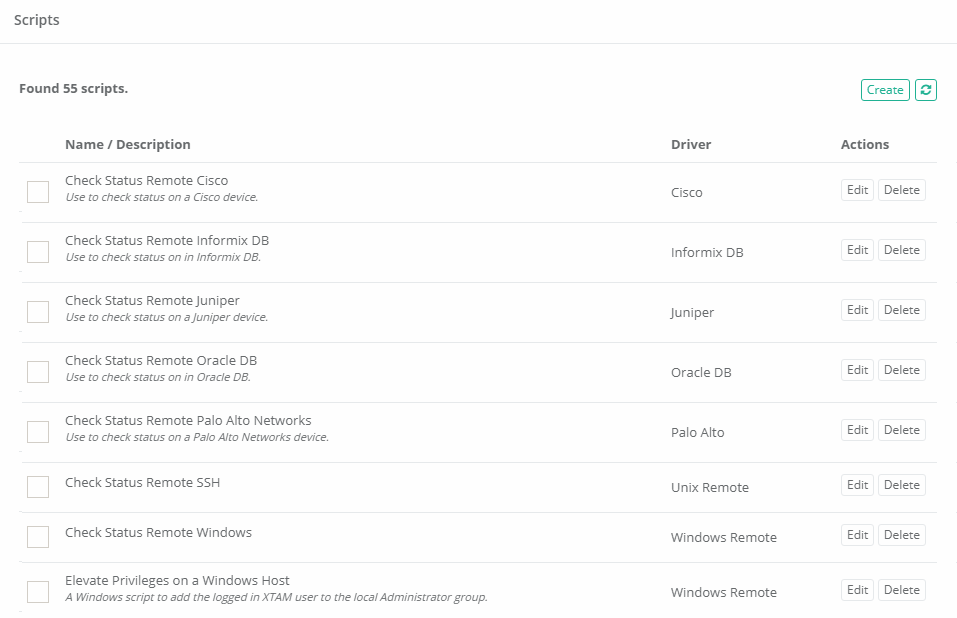Select checkbox beside Check Status Remote SSH

pos(38,487)
